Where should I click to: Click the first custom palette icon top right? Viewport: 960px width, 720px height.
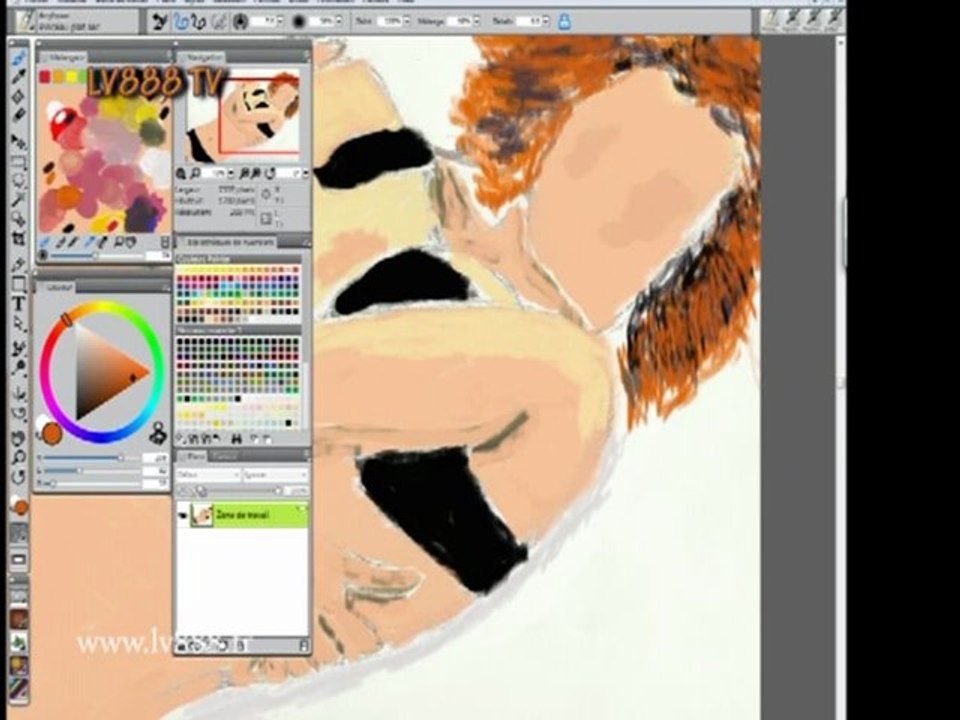[771, 20]
